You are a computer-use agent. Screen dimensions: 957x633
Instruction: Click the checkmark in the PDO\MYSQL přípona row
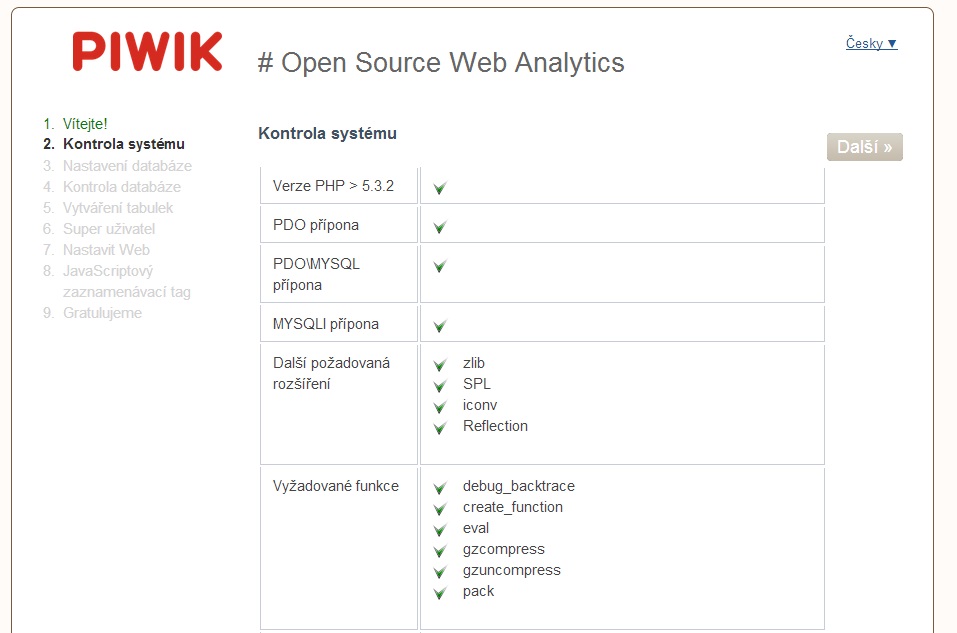(439, 266)
